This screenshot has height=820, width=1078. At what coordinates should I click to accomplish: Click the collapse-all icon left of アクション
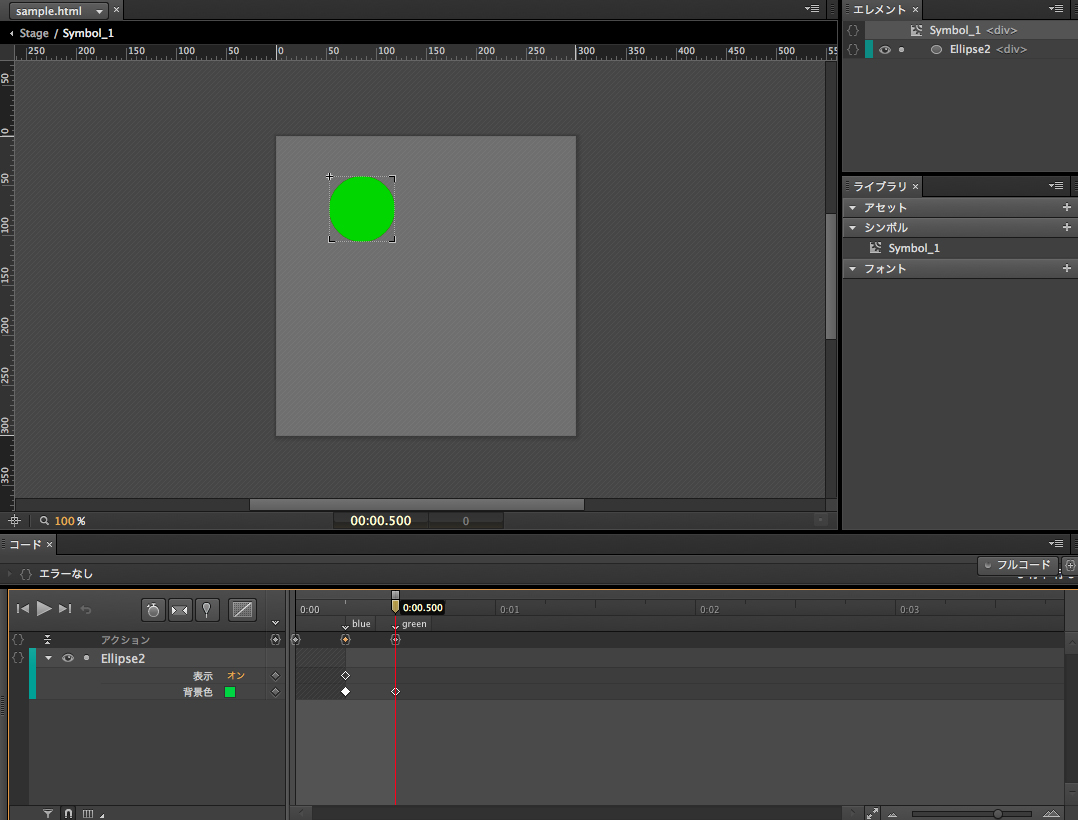click(x=47, y=640)
